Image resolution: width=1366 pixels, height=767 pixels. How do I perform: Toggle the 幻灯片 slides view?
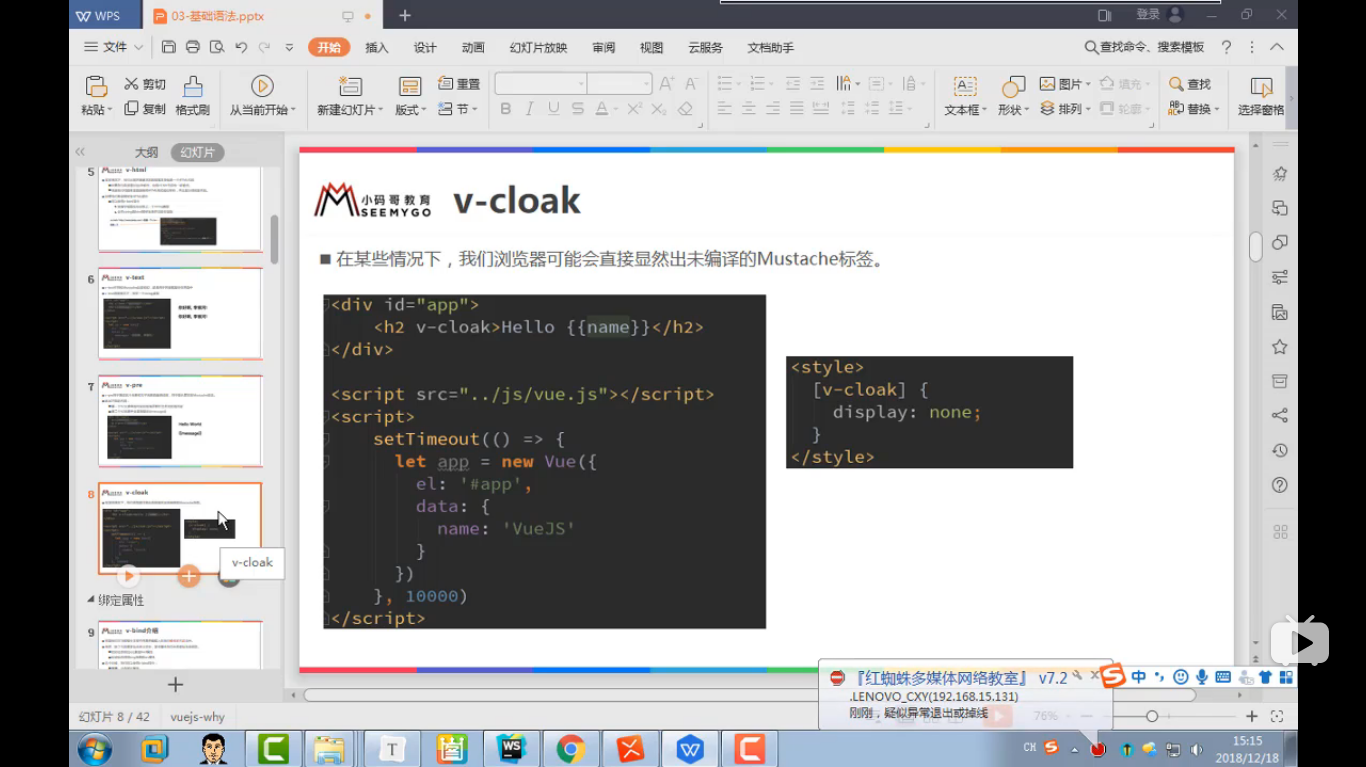tap(196, 152)
